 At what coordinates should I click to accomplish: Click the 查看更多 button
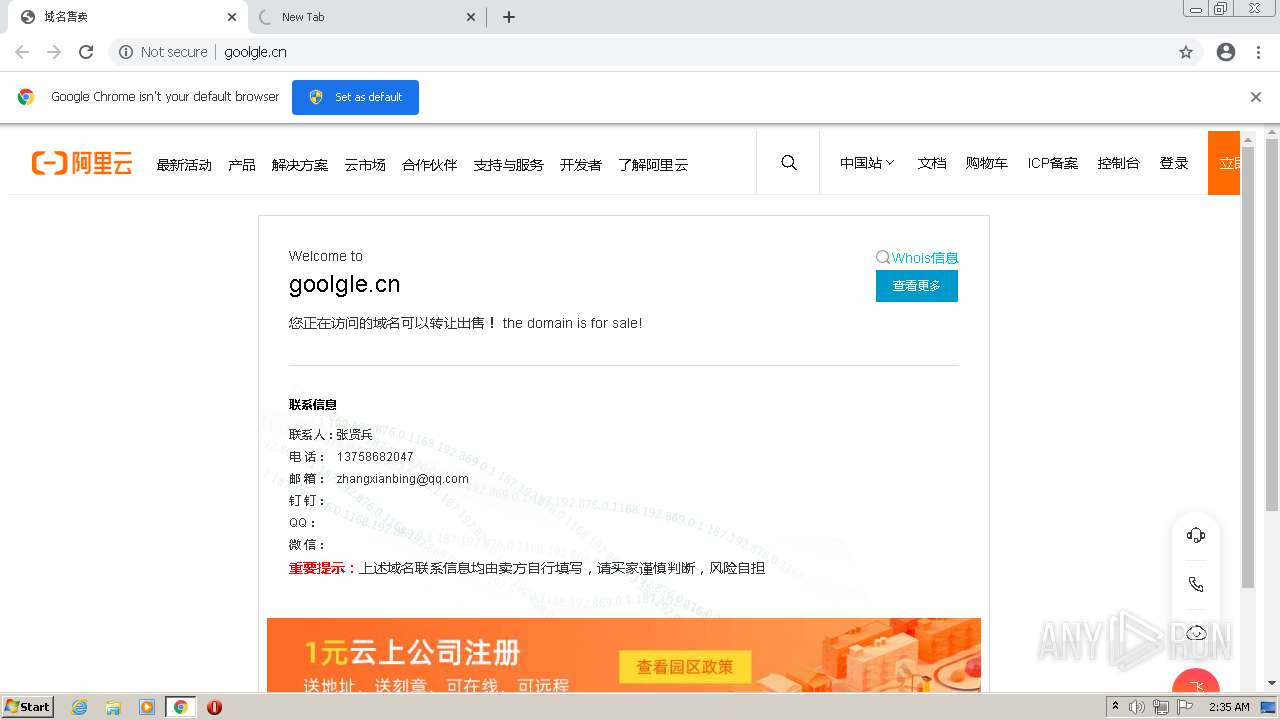coord(917,286)
